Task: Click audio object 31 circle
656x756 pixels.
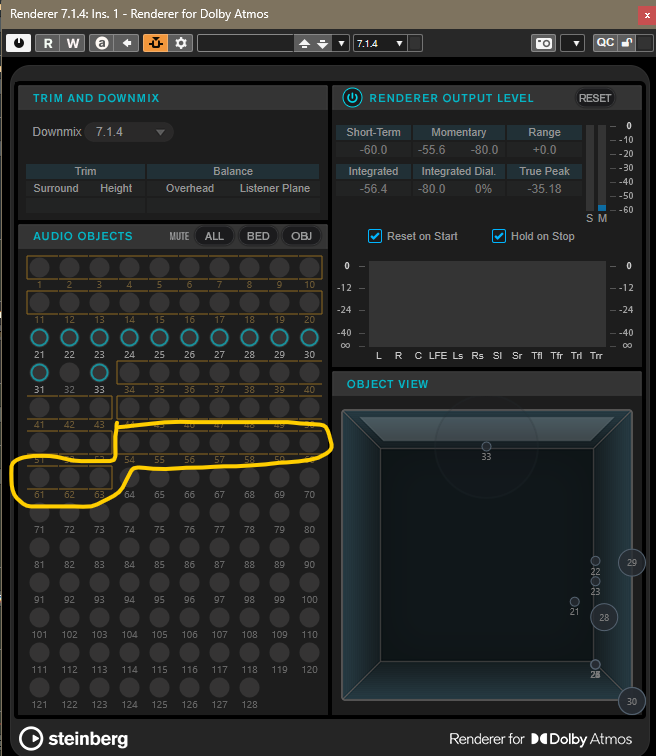Action: tap(39, 373)
